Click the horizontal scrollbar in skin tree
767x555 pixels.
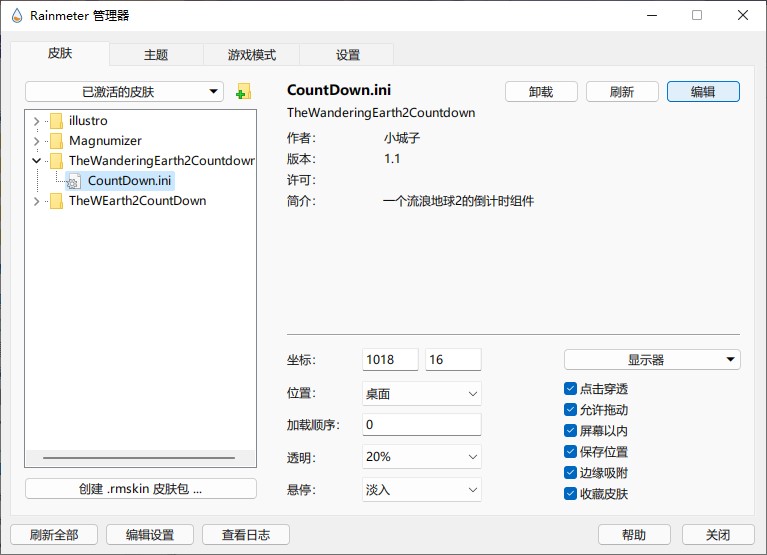click(139, 458)
